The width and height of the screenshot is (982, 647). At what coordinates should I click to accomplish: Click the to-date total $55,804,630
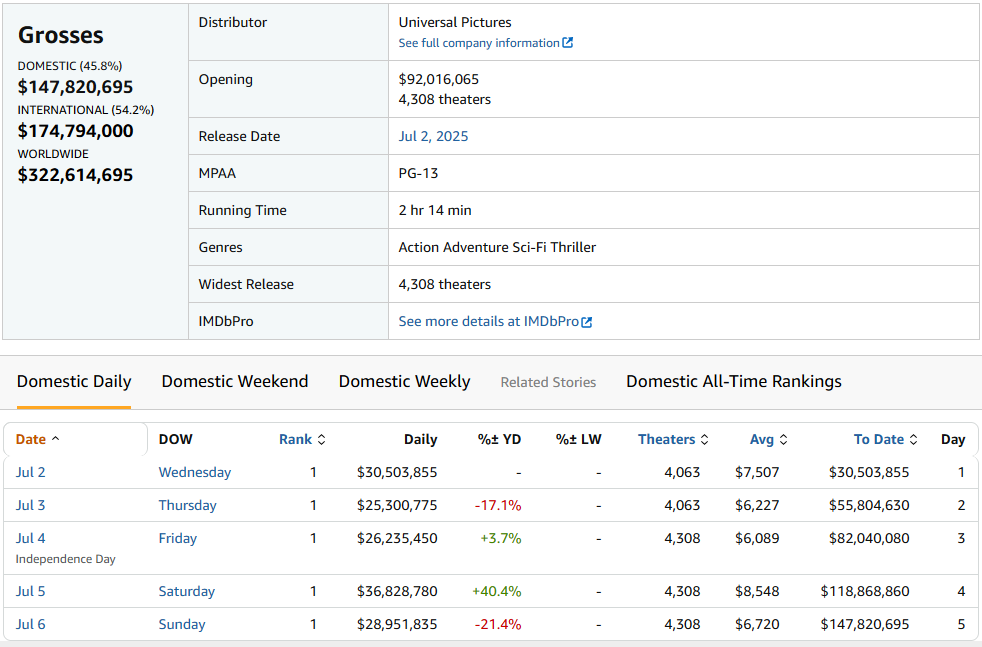[x=869, y=505]
